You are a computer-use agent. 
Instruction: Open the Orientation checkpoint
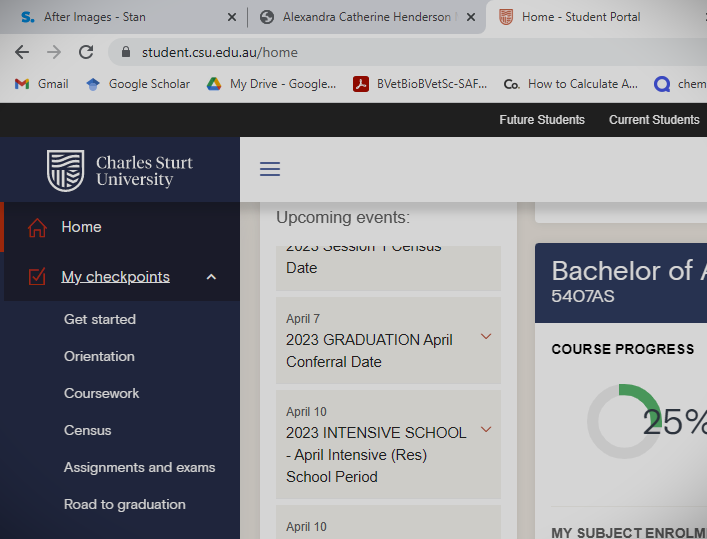tap(99, 356)
